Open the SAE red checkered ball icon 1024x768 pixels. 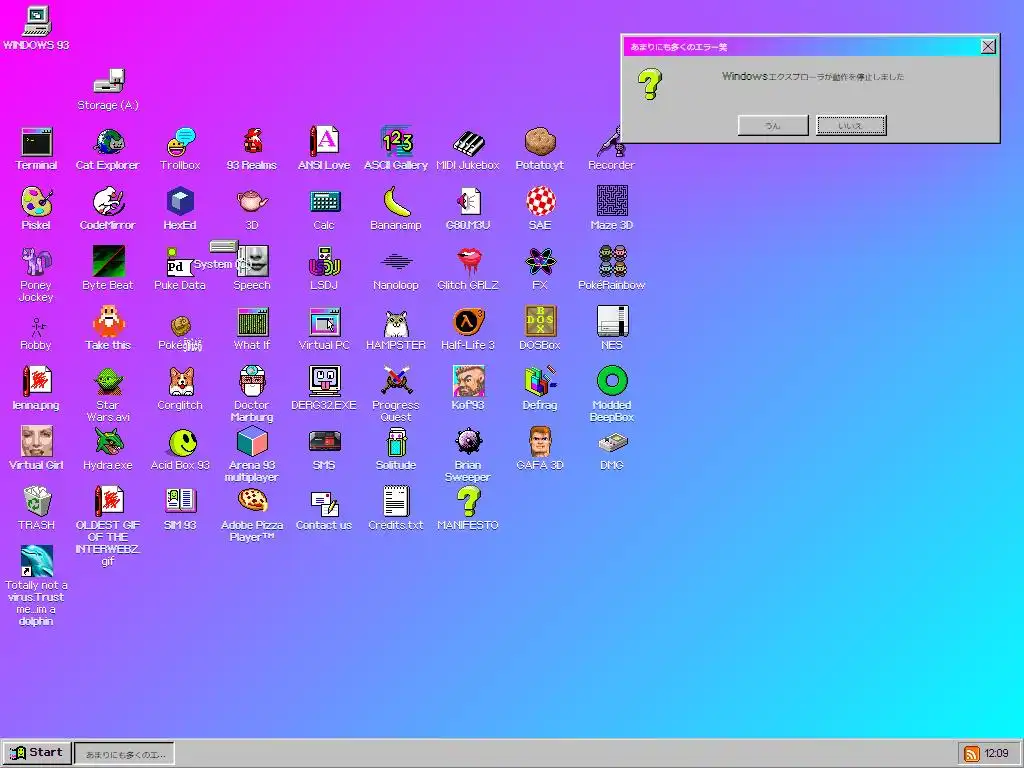(540, 202)
